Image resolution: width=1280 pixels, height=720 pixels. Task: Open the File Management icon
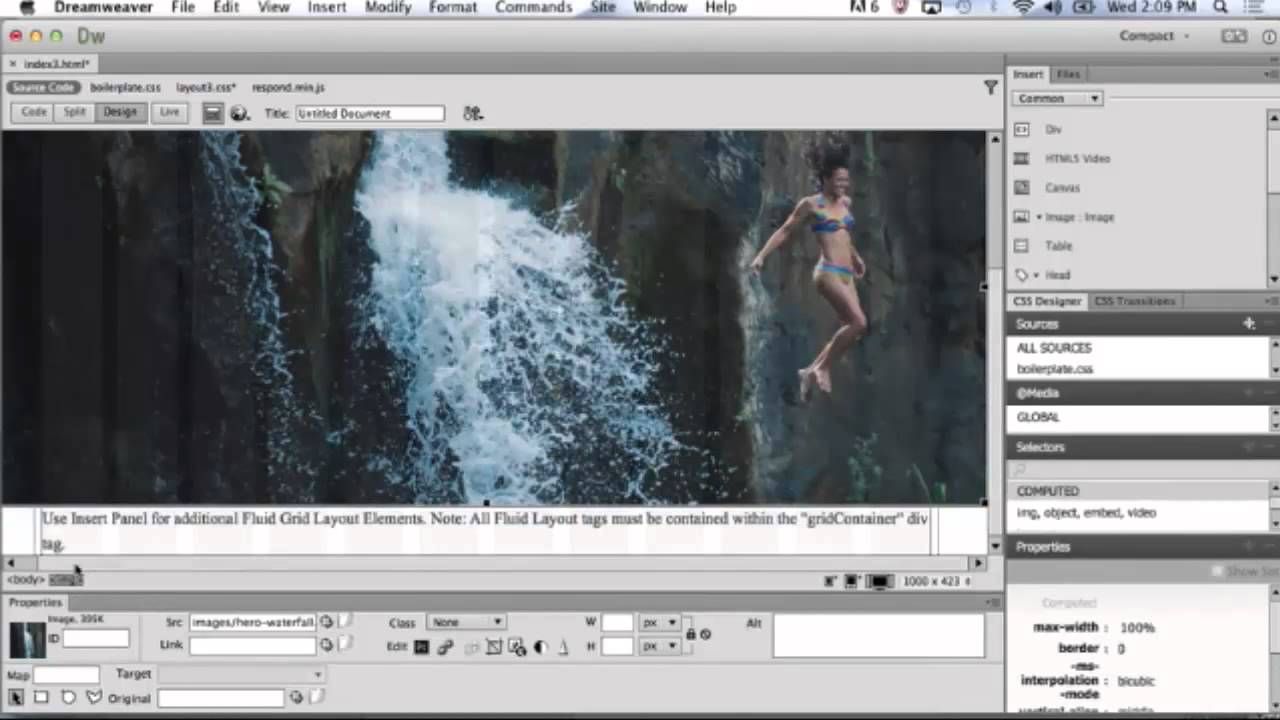[x=473, y=114]
